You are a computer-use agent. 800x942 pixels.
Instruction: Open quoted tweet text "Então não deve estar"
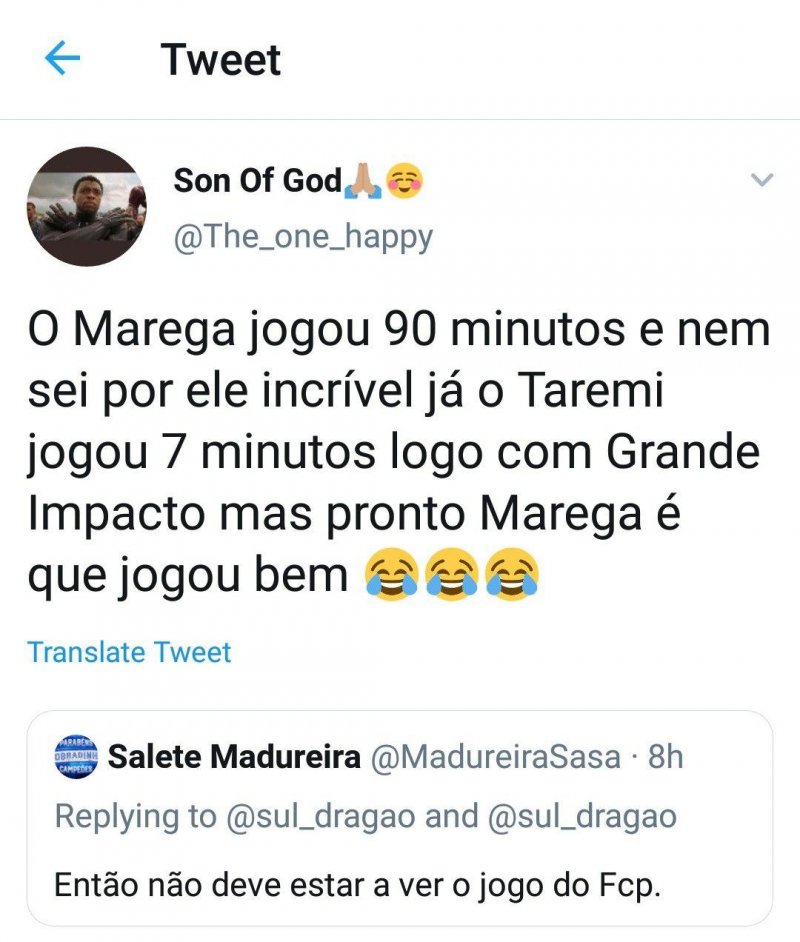357,884
